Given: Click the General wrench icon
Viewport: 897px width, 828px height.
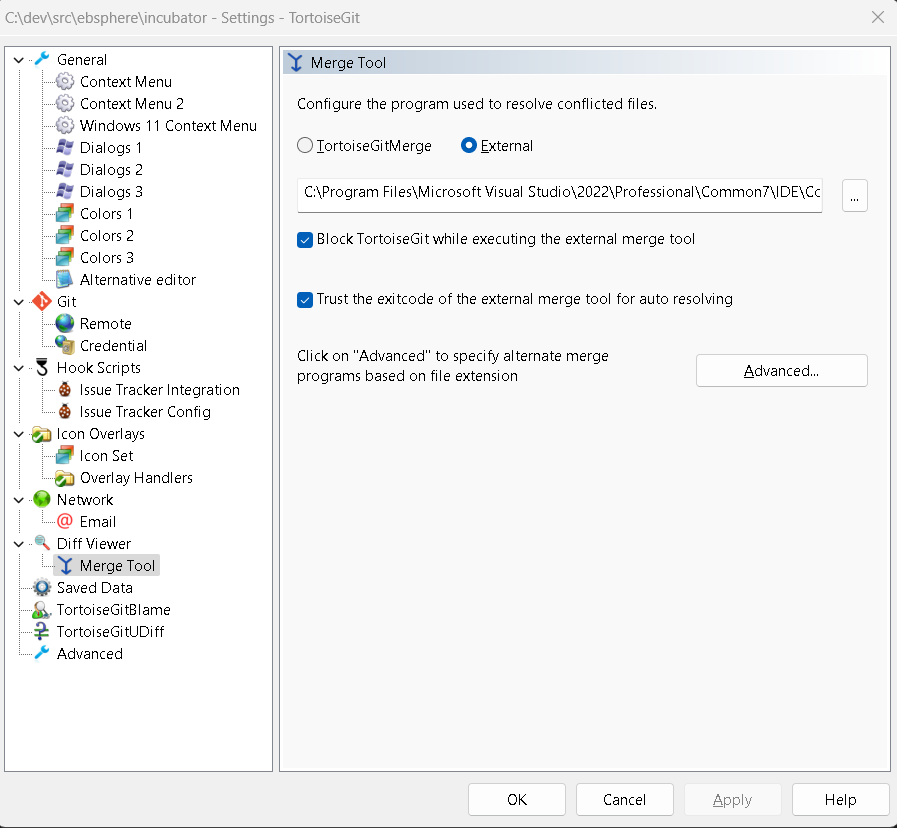Looking at the screenshot, I should tap(42, 60).
